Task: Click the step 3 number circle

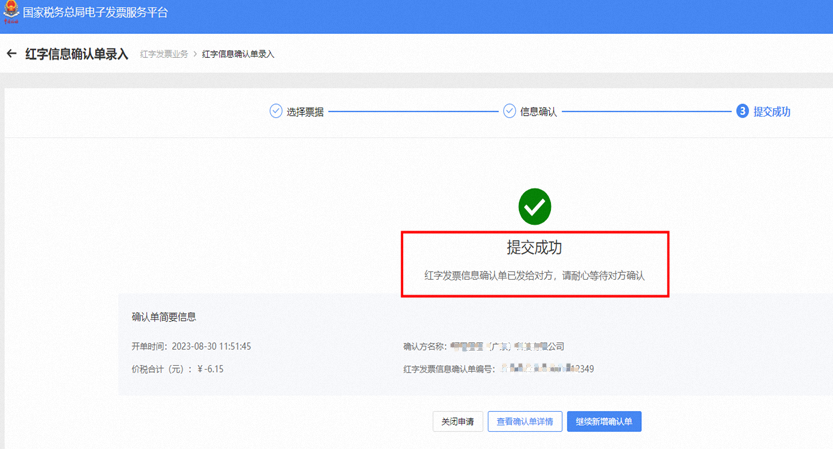Action: click(x=742, y=111)
